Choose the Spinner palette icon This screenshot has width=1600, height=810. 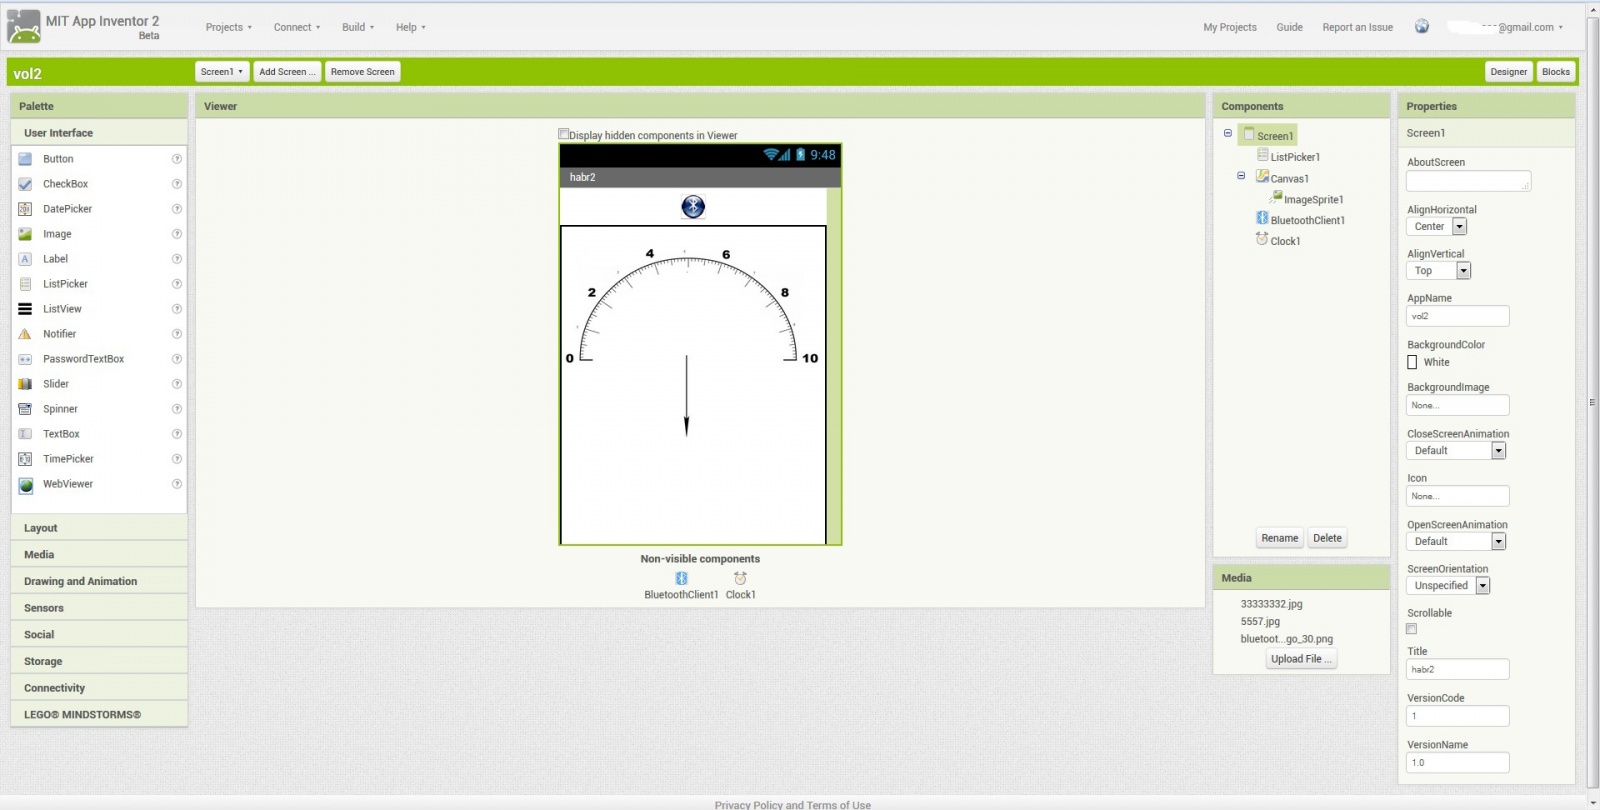pos(25,409)
